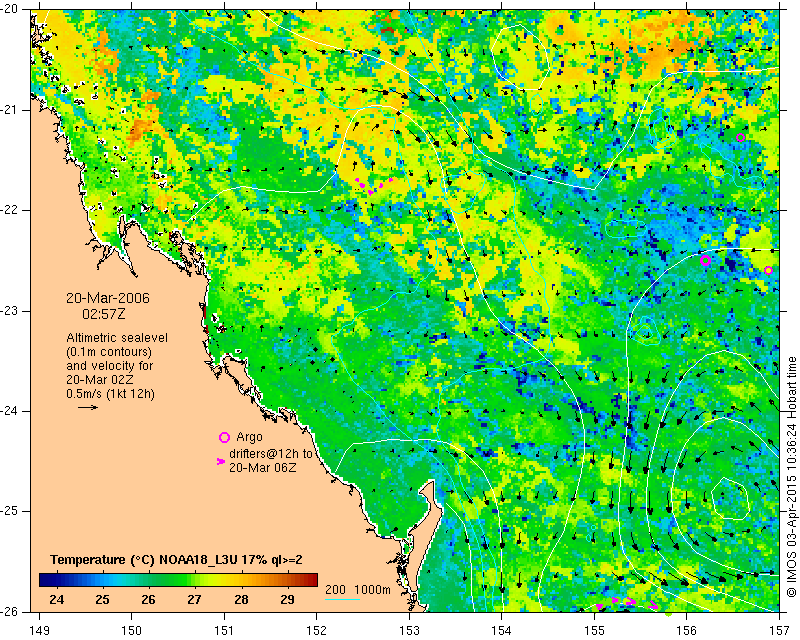Click the longitude axis label '152'

point(316,630)
